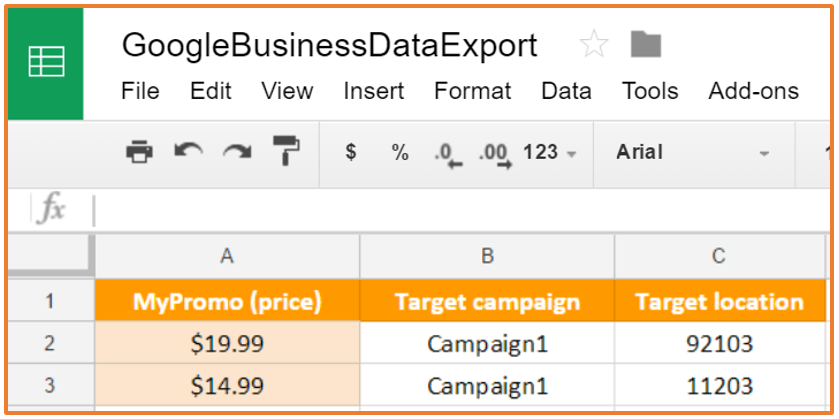Format as percent
The image size is (839, 419).
[400, 153]
